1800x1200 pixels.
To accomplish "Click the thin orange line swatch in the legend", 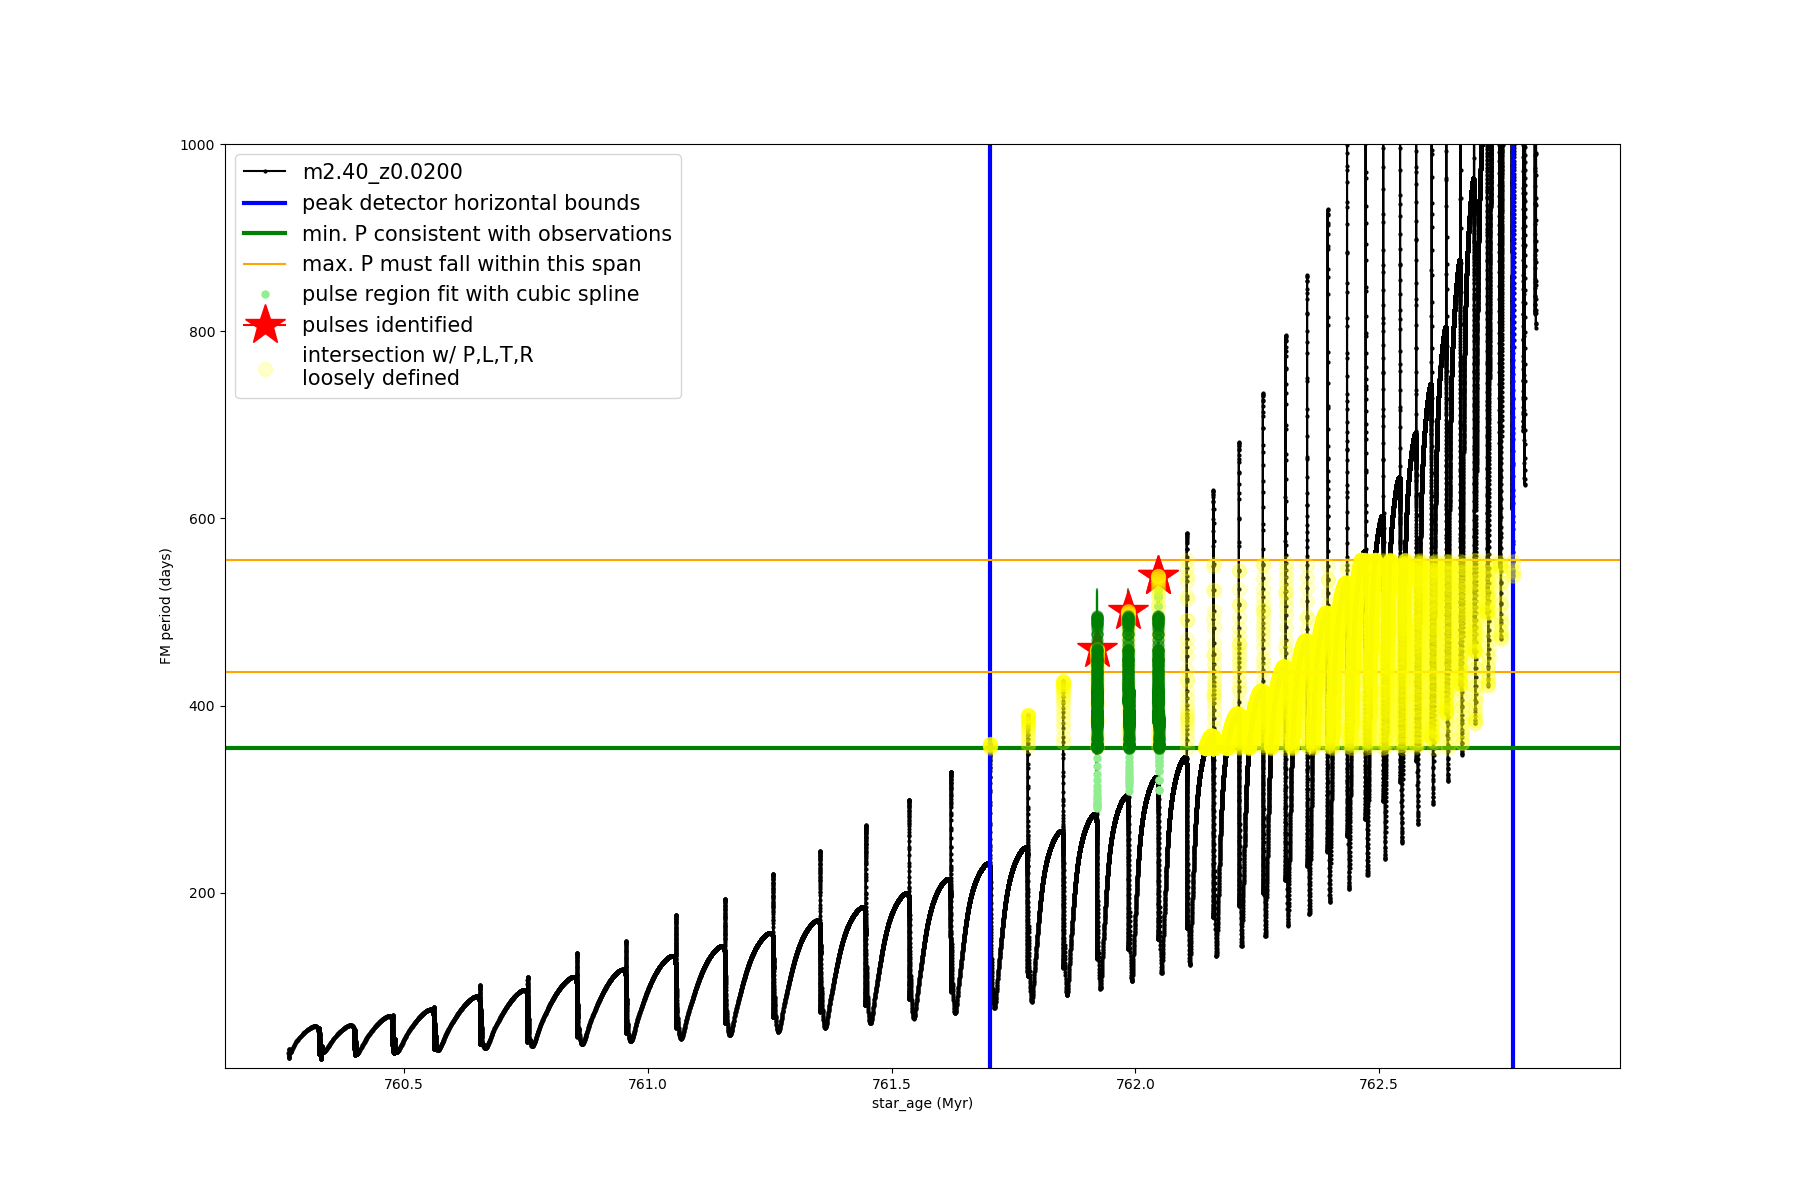I will click(x=265, y=264).
